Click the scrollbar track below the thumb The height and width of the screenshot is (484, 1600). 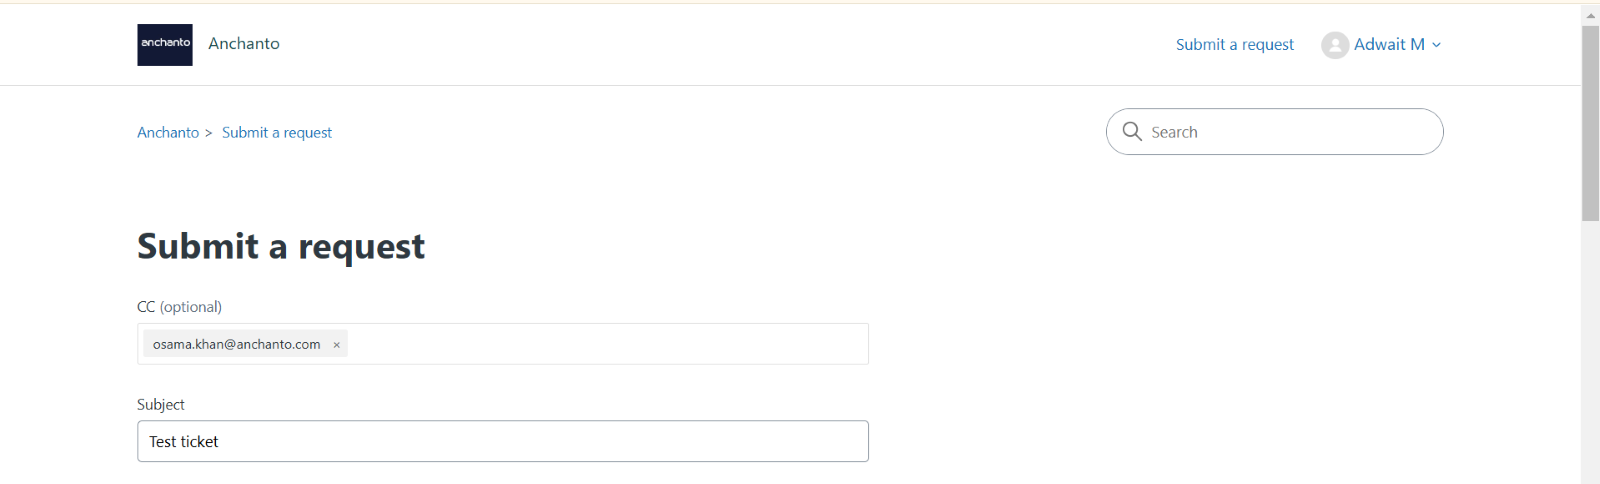1591,350
